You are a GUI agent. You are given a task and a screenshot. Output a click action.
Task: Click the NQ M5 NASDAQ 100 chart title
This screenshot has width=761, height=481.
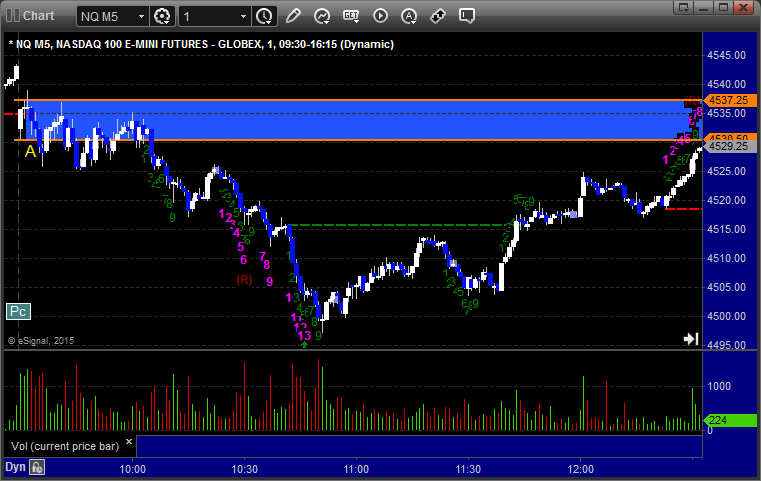201,44
